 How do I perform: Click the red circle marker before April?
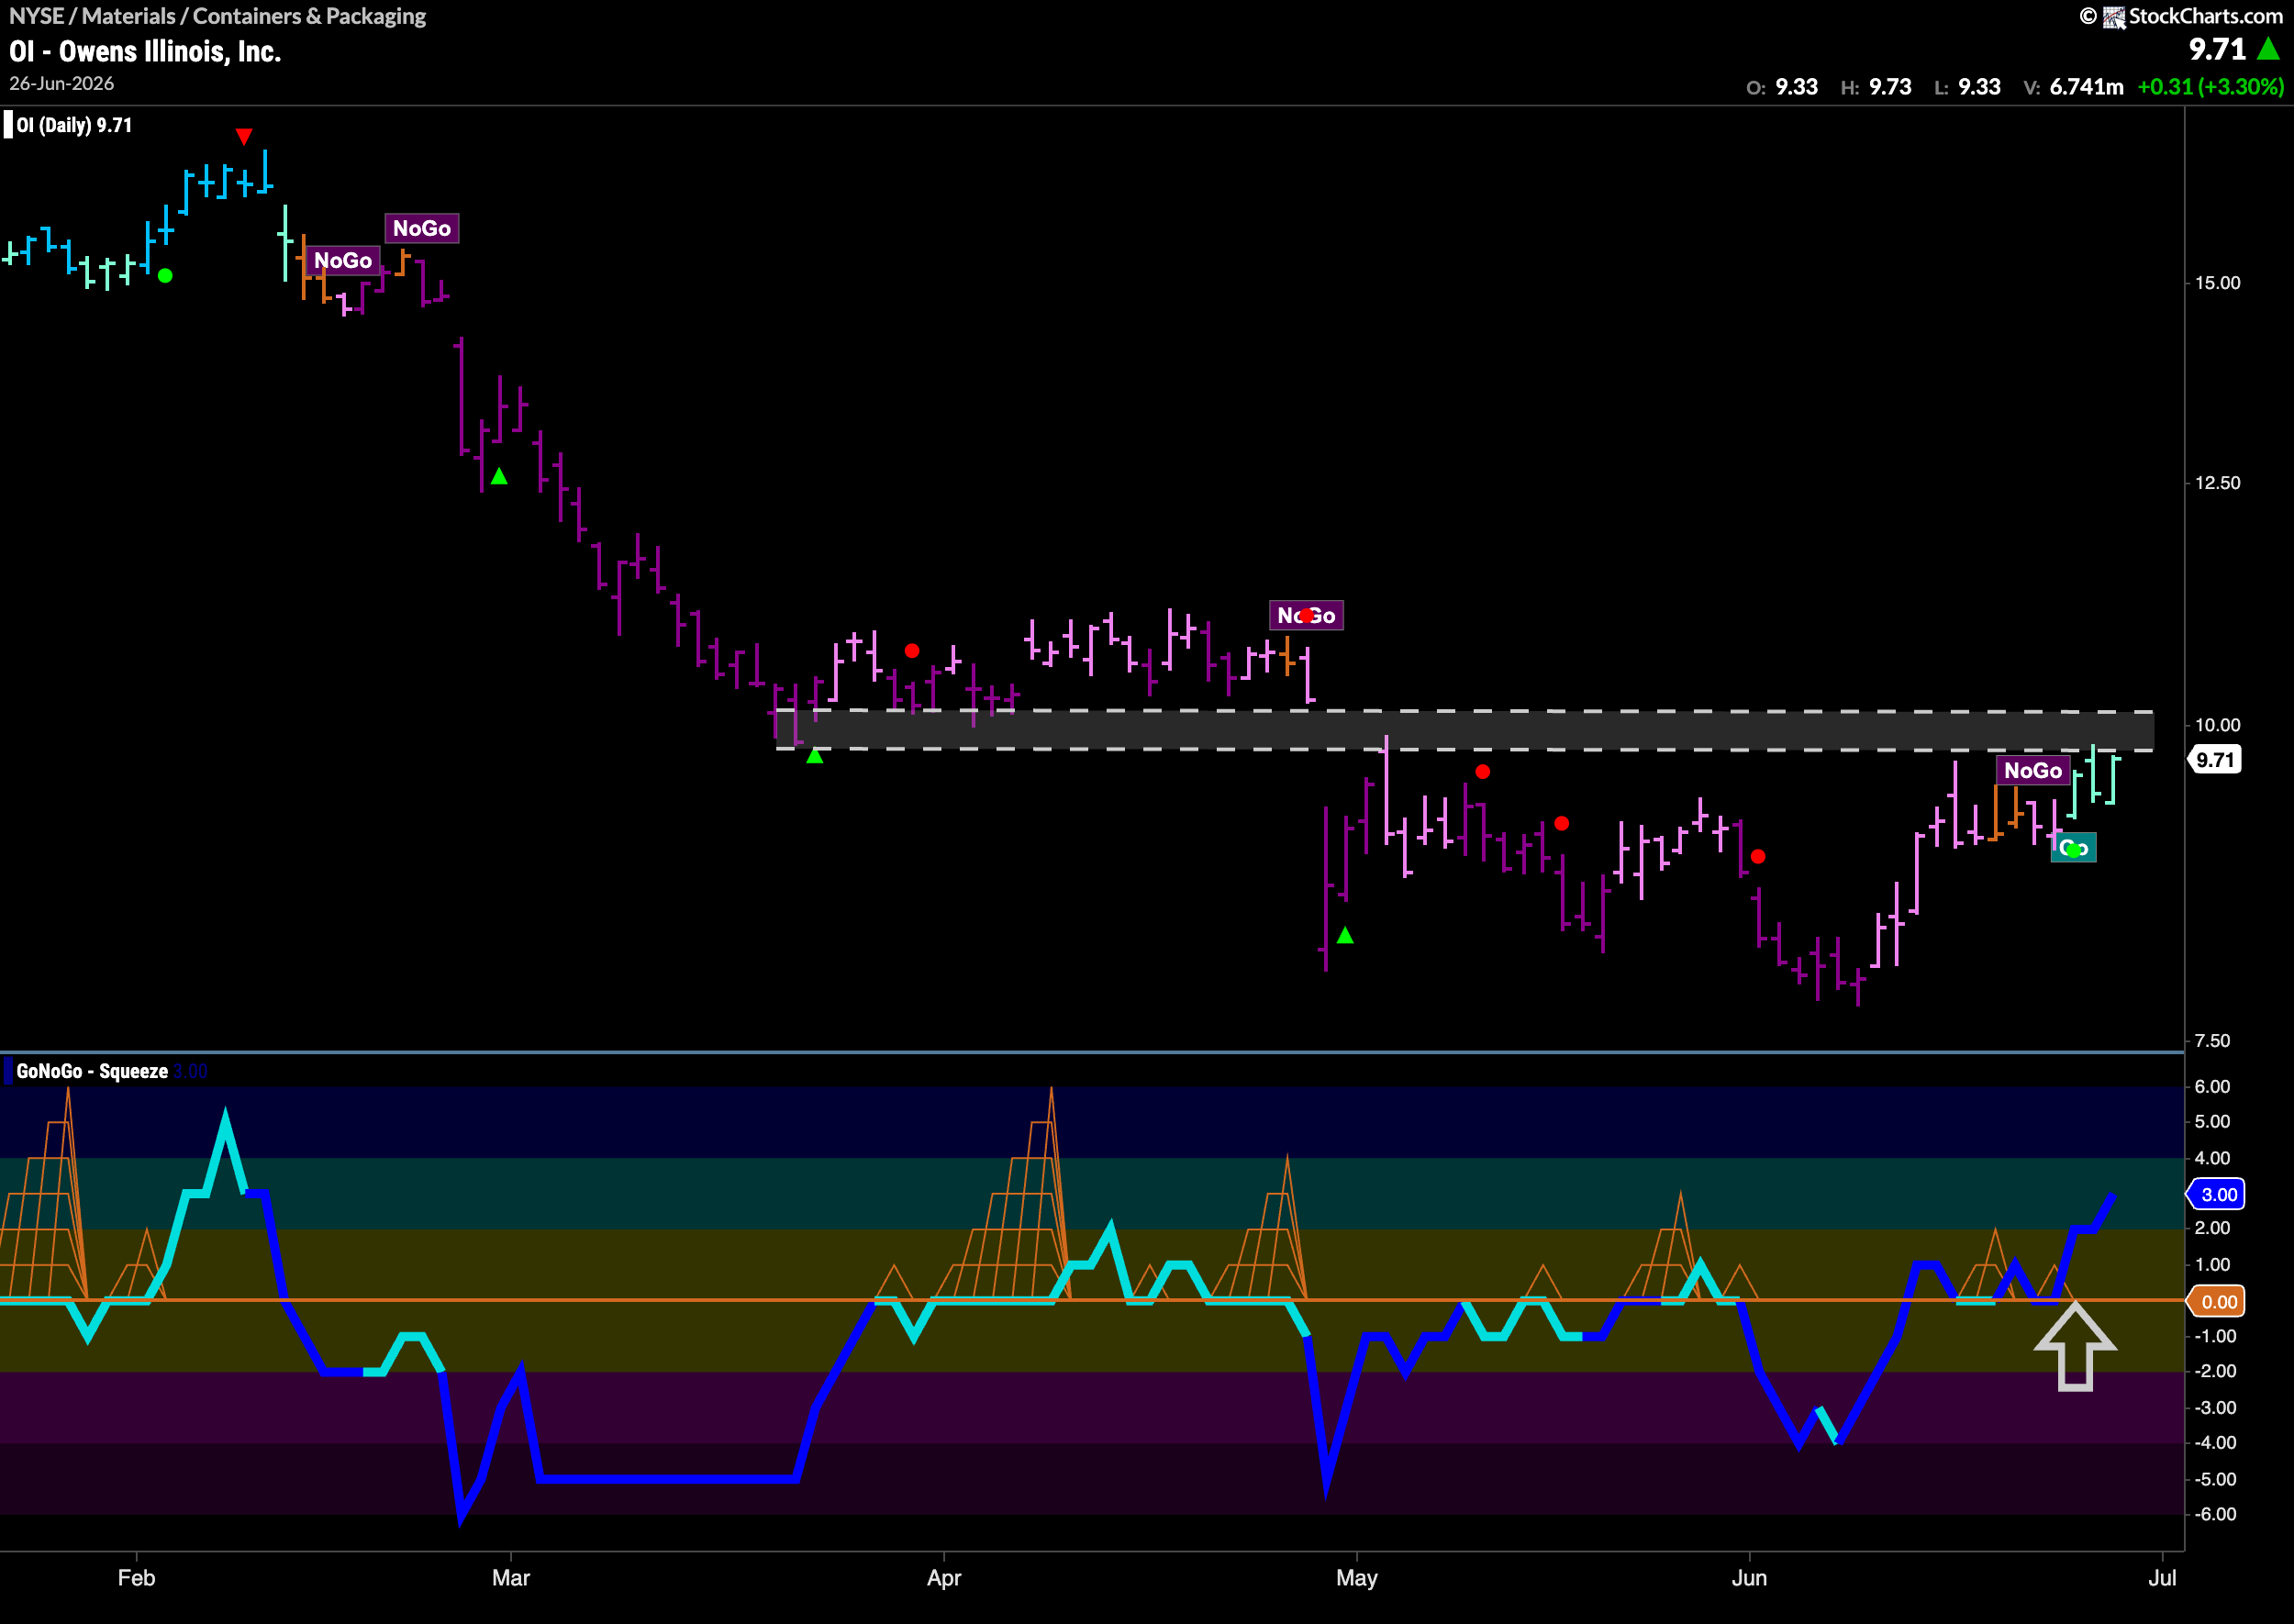[912, 651]
